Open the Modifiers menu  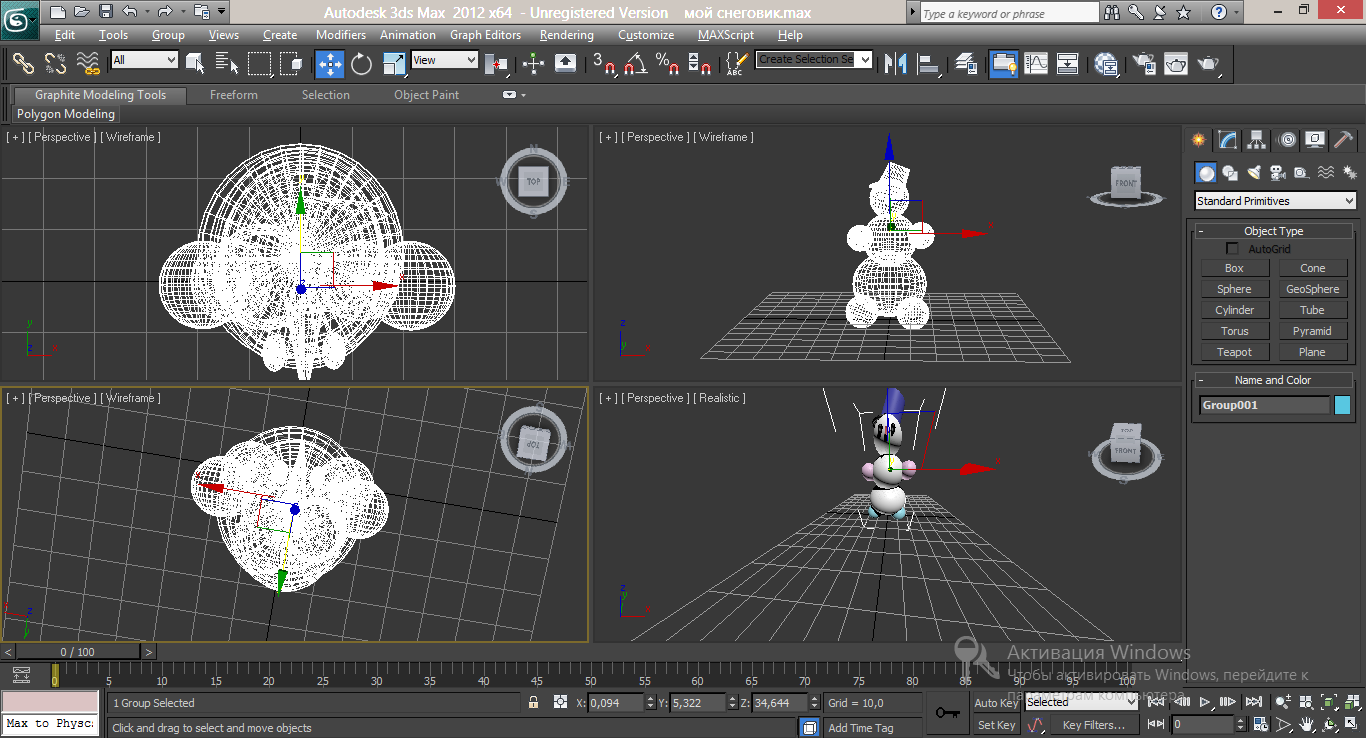[341, 35]
